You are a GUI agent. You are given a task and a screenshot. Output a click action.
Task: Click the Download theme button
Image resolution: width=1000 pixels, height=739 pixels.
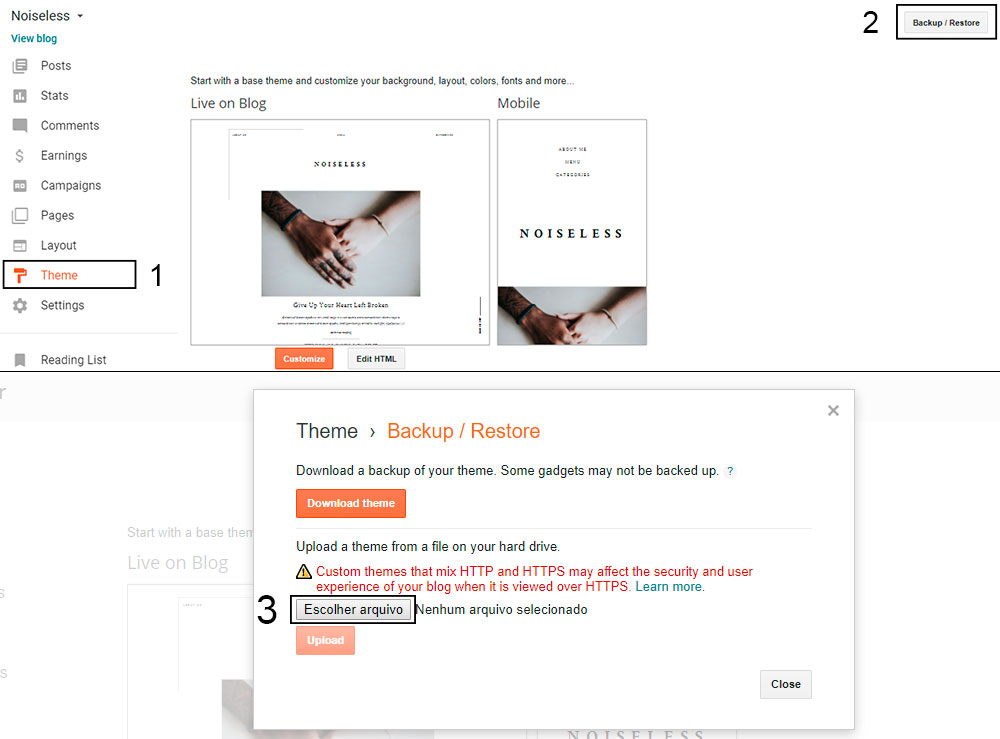point(351,503)
